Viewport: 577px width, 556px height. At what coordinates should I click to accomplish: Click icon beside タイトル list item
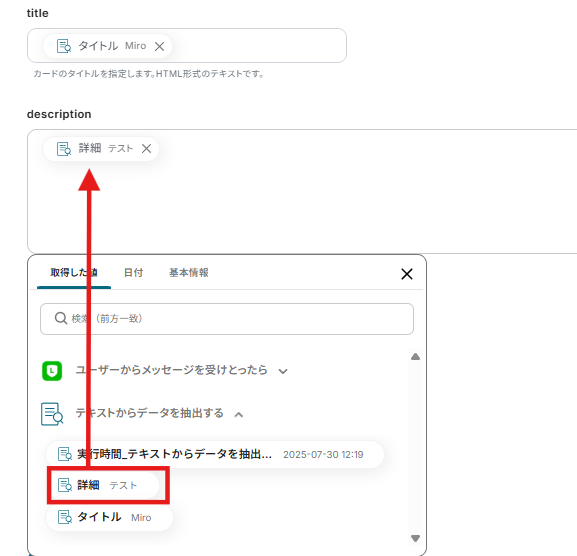click(x=65, y=517)
